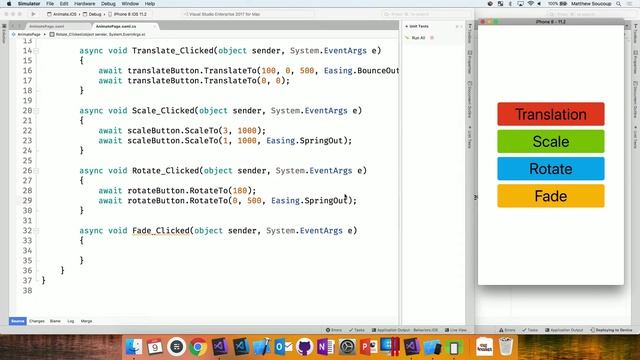The width and height of the screenshot is (640, 360).
Task: Close the AnimatePage.xaml.cs tab
Action: tap(154, 26)
